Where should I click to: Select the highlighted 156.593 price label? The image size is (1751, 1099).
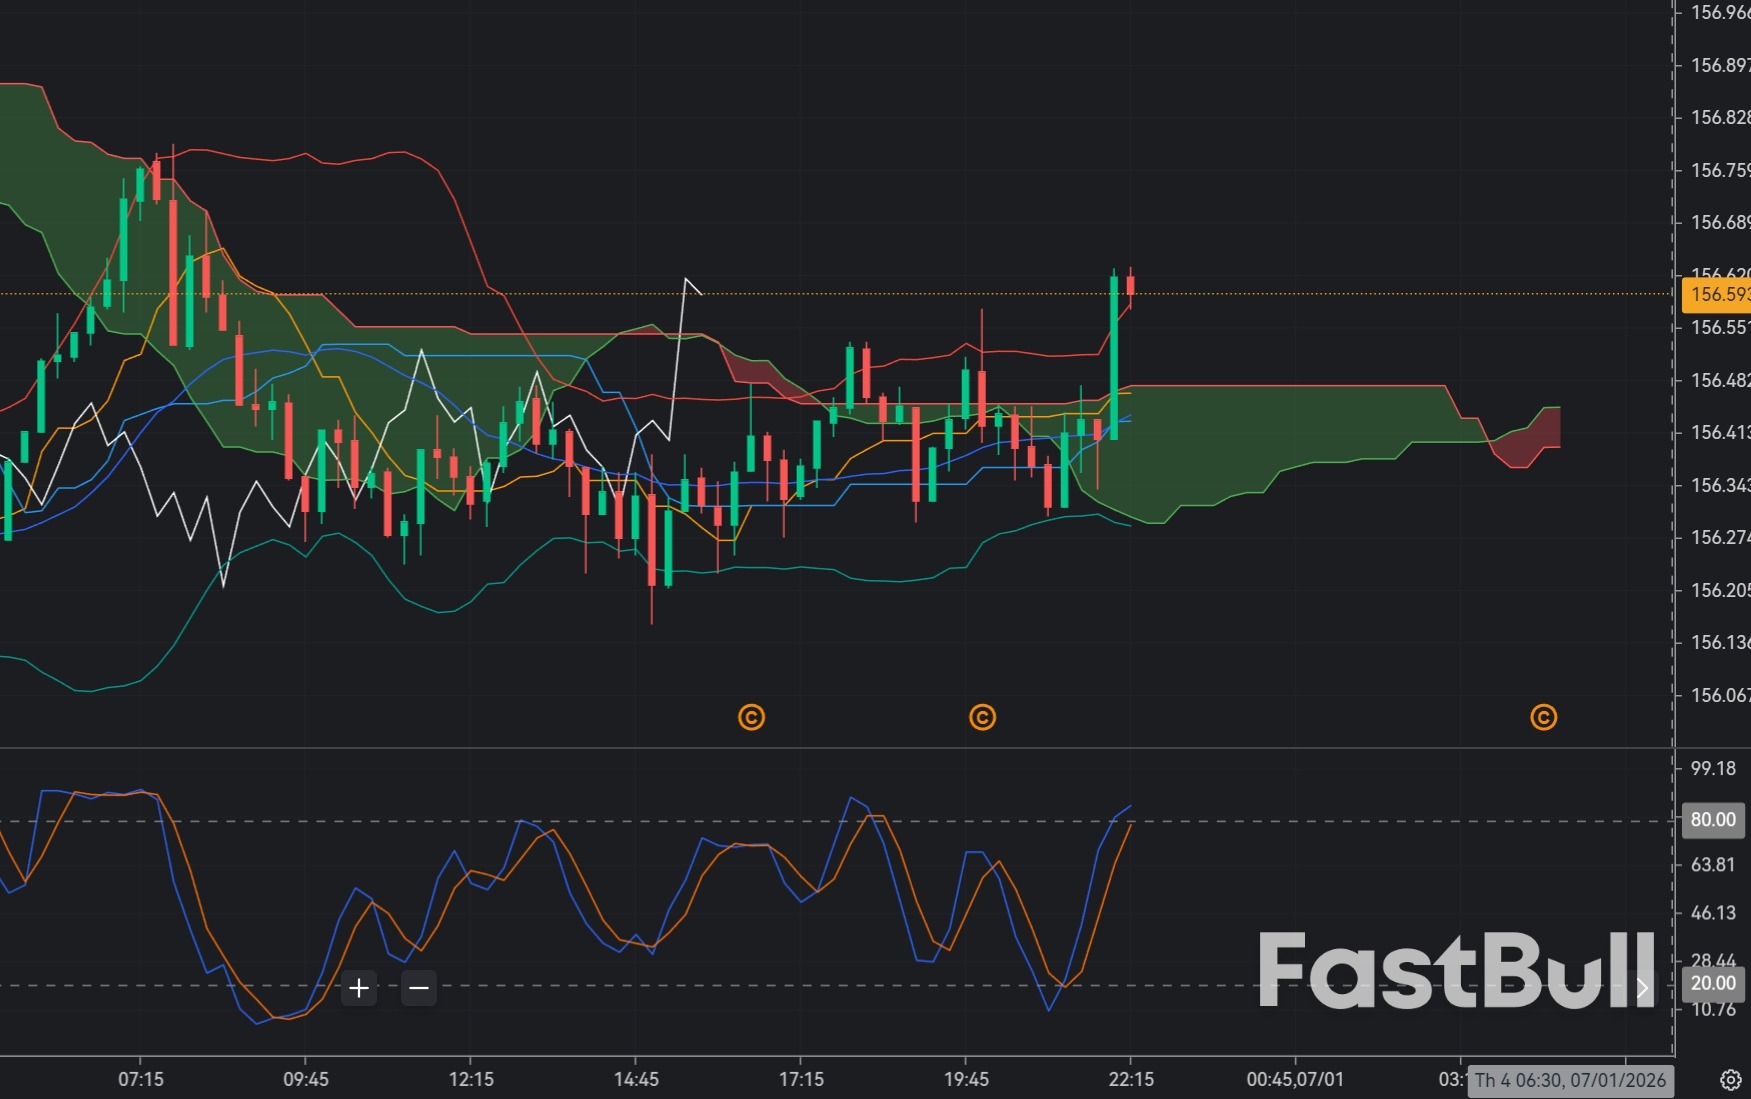pyautogui.click(x=1718, y=295)
